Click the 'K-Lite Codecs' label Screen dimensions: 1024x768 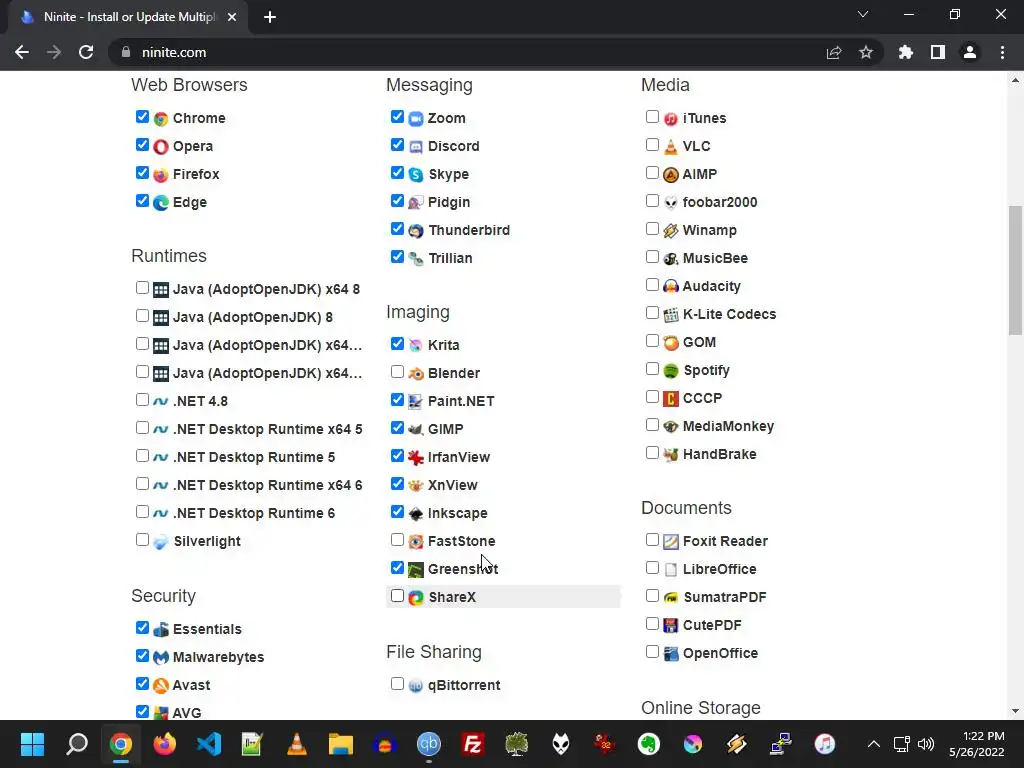coord(729,314)
